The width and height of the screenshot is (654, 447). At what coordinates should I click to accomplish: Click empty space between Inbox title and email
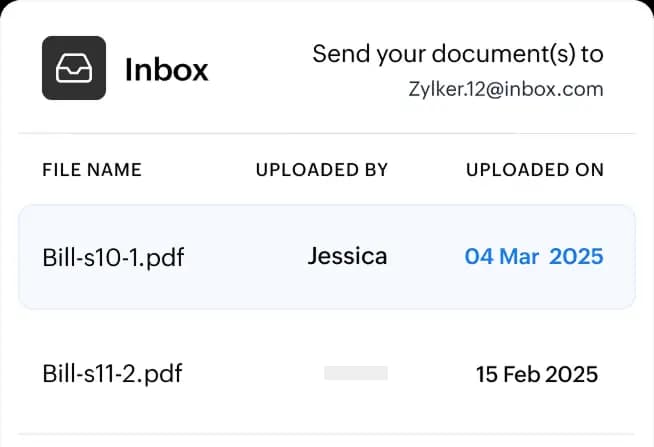pyautogui.click(x=259, y=69)
